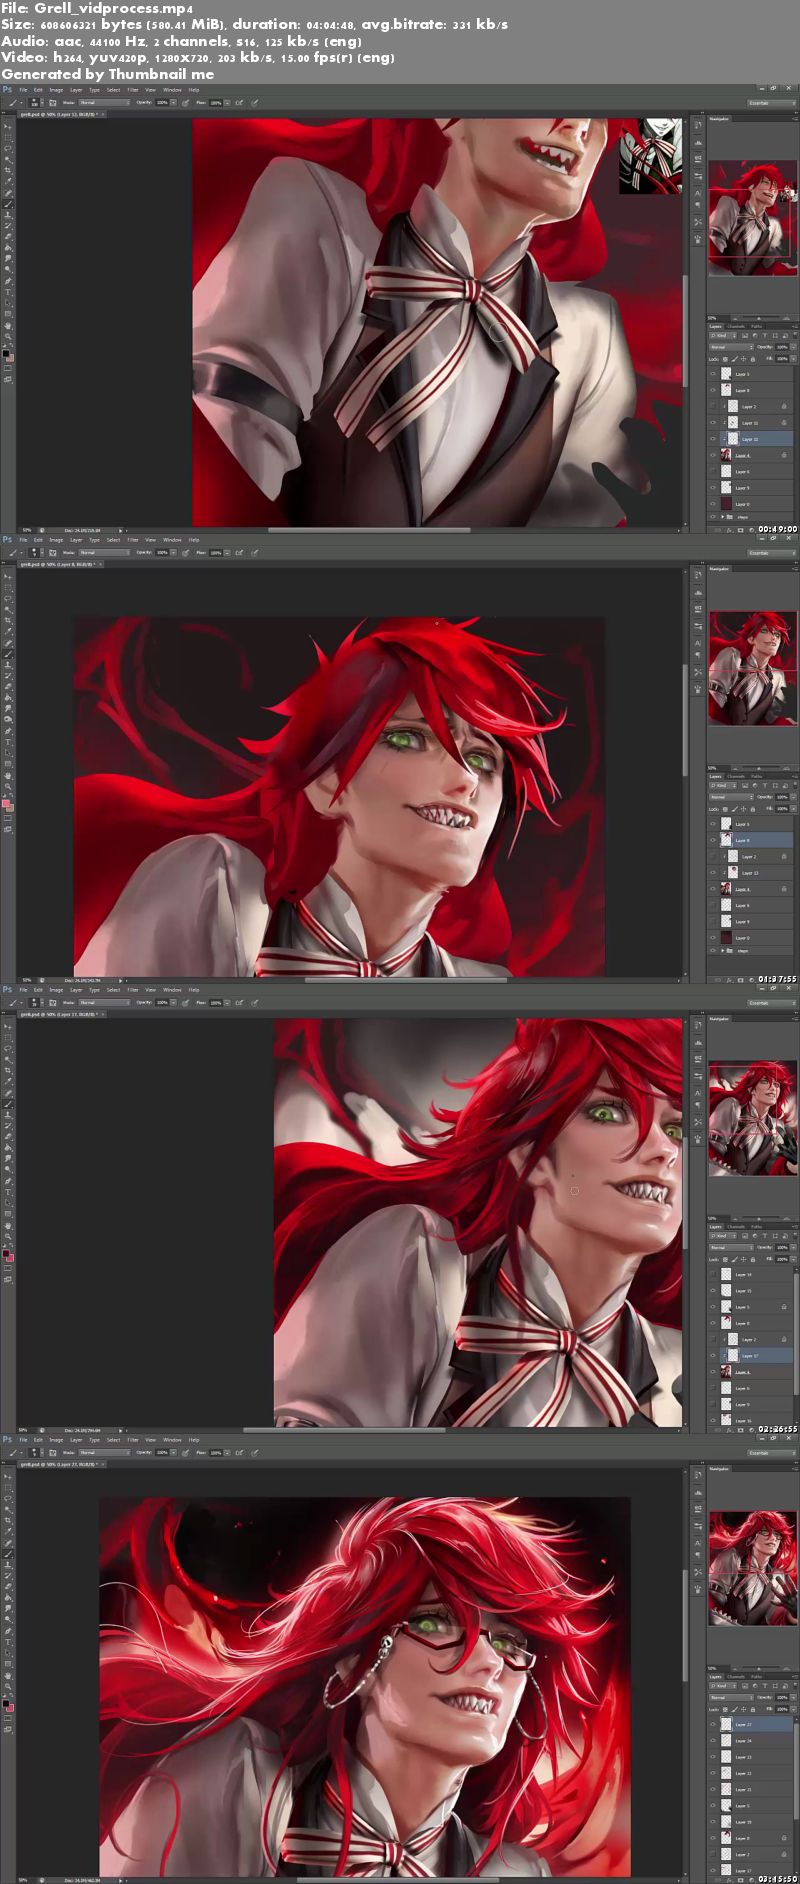Click the add layer style fx in the 00:49:00 frame
The width and height of the screenshot is (800, 1884).
[x=729, y=530]
